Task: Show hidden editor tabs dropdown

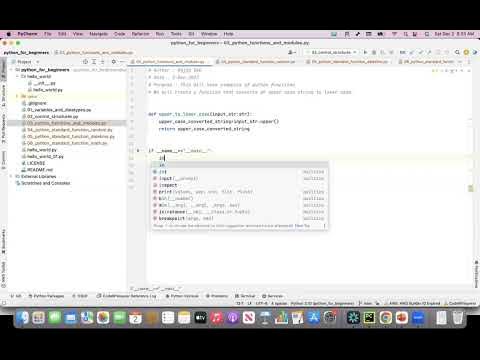Action: point(461,62)
